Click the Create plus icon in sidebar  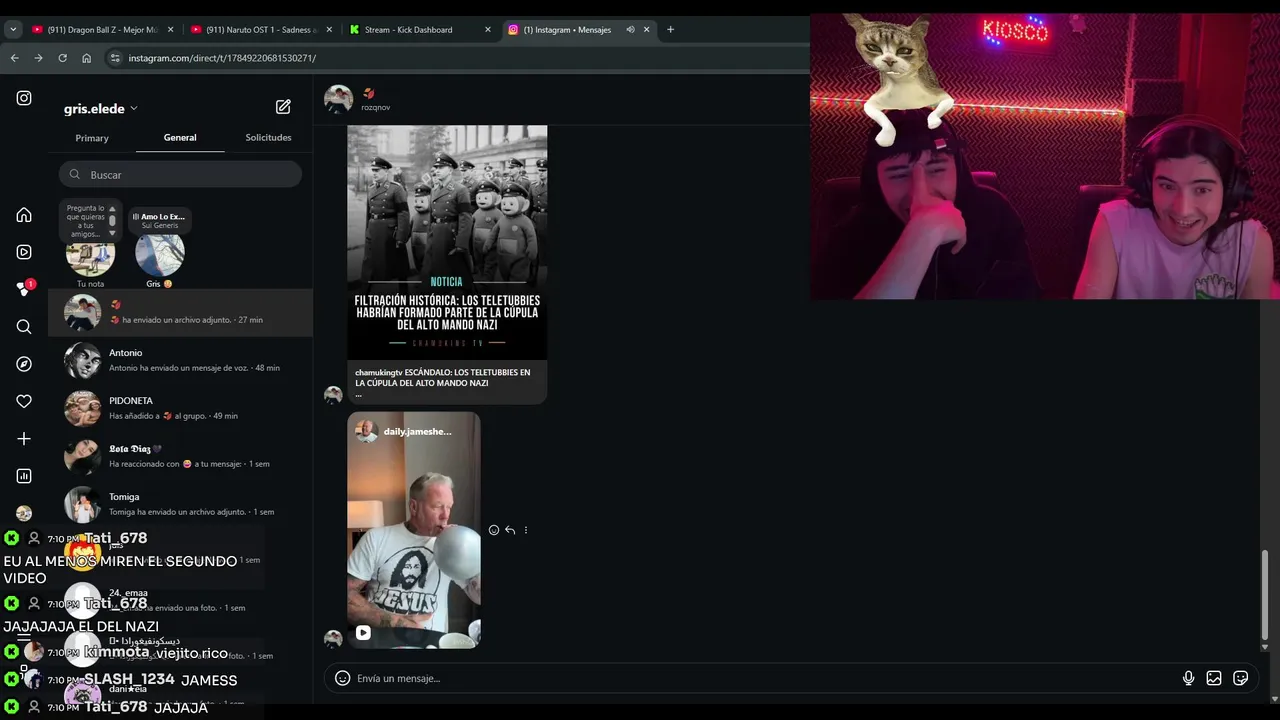click(x=24, y=439)
